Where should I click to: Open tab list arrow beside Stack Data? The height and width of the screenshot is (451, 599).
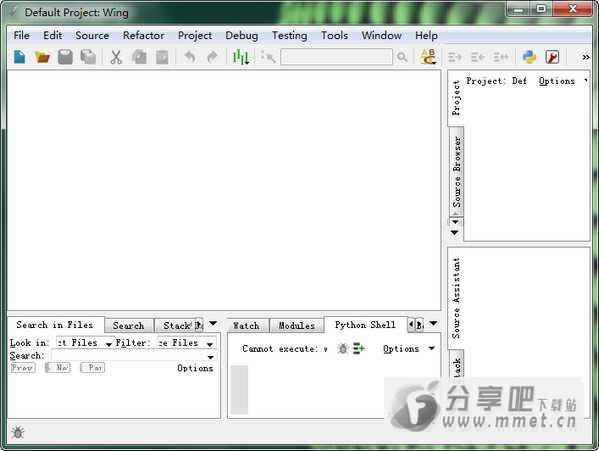(x=213, y=324)
